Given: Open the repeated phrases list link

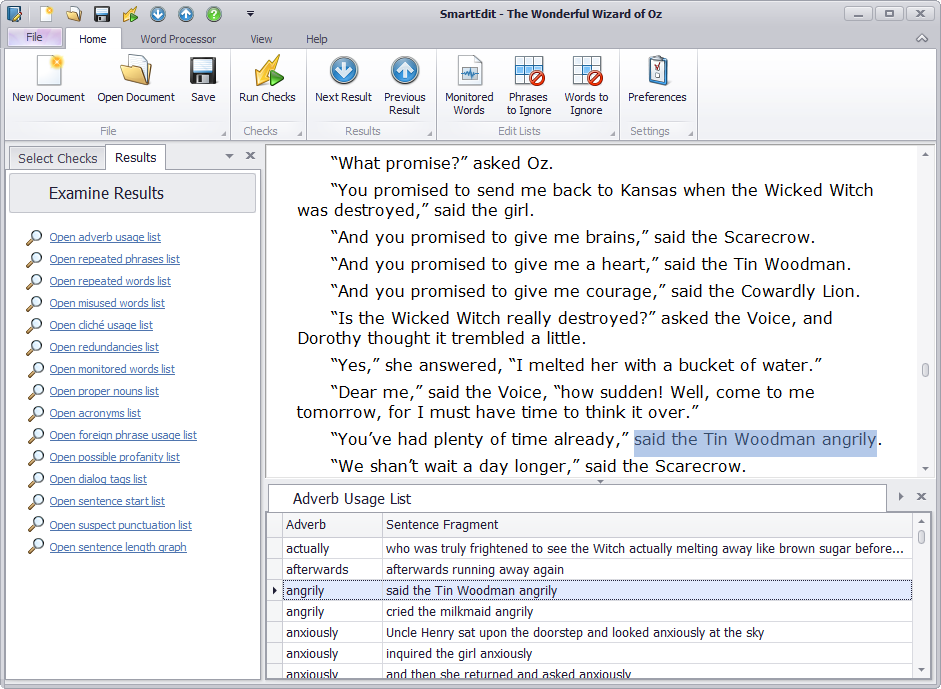Looking at the screenshot, I should (114, 259).
